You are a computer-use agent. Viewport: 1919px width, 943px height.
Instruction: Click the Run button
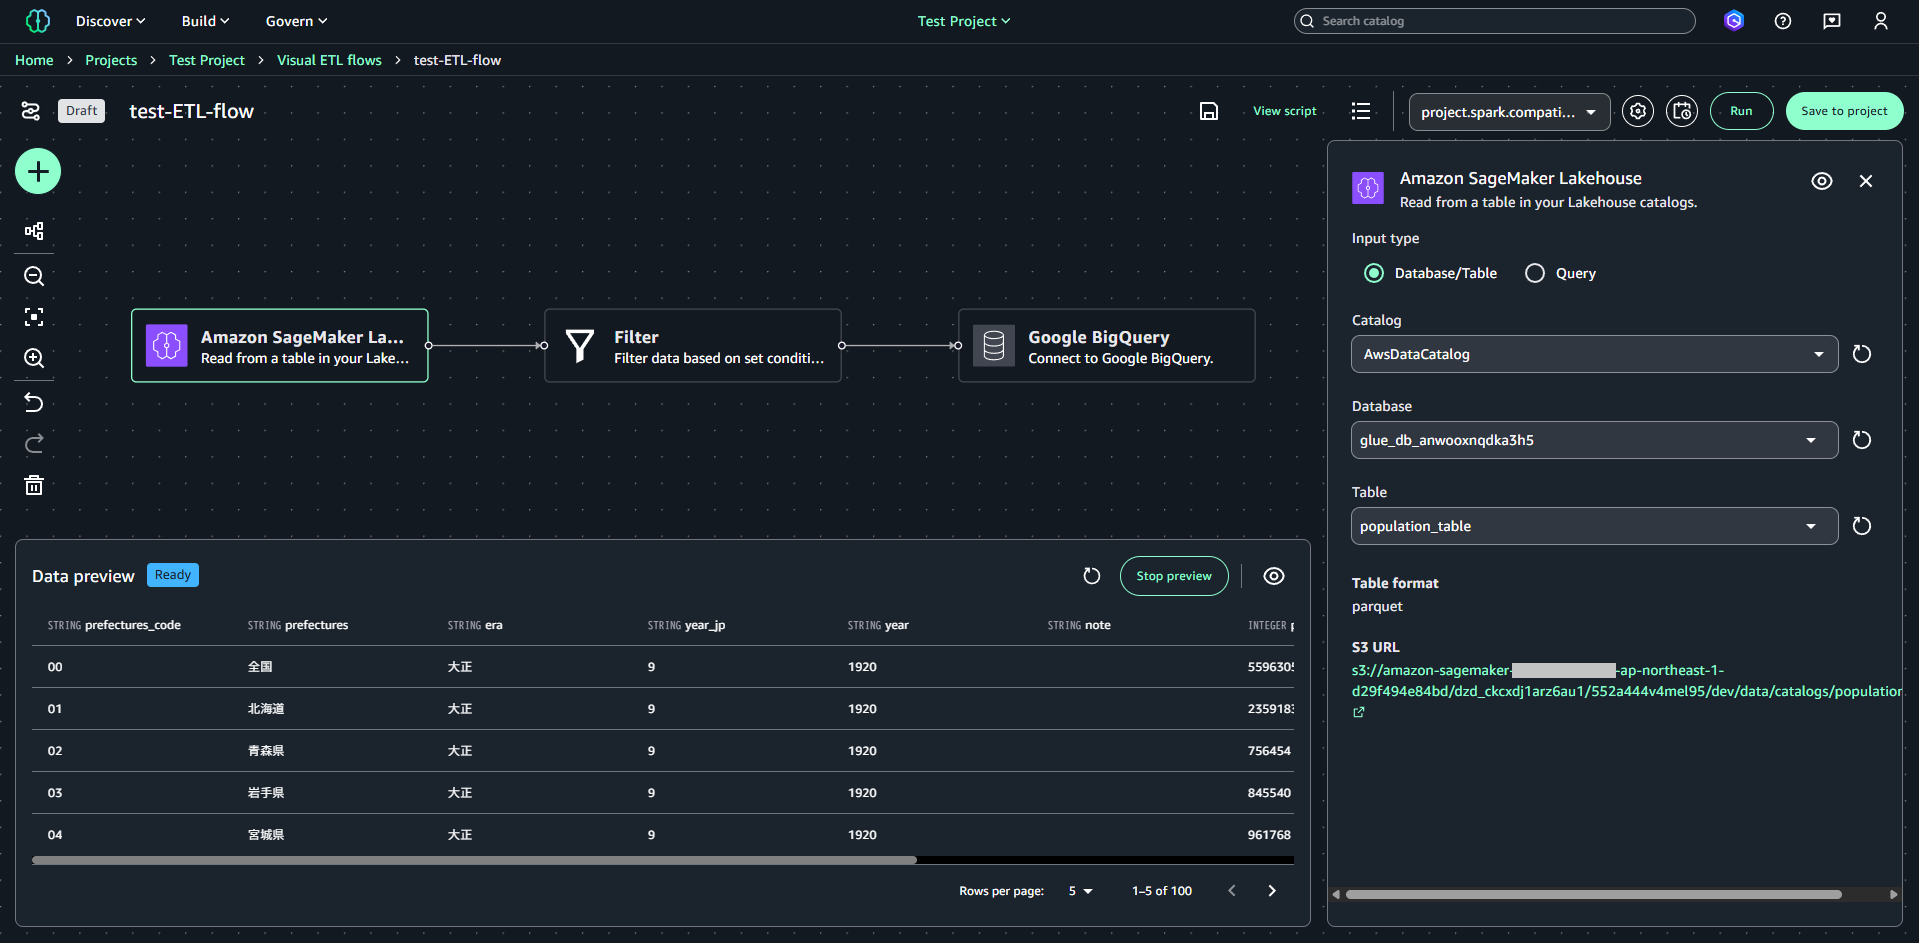pyautogui.click(x=1741, y=111)
